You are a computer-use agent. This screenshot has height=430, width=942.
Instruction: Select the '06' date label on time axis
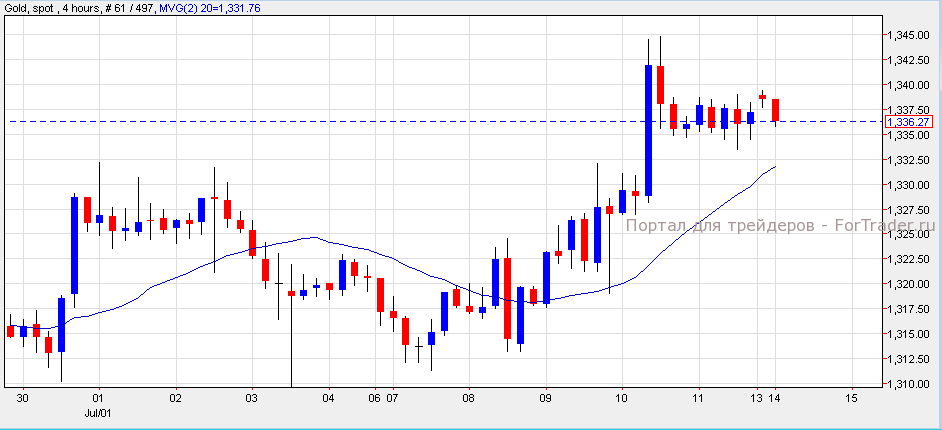pos(375,398)
